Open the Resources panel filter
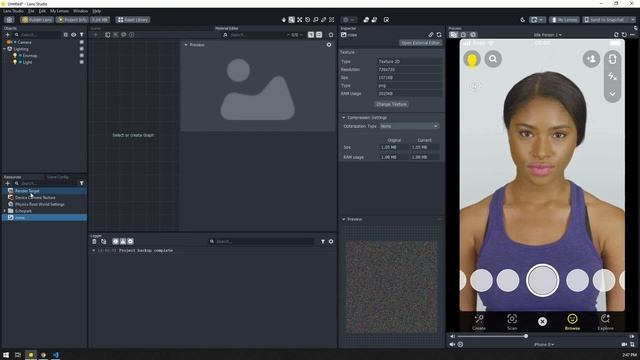The image size is (640, 360). (82, 183)
